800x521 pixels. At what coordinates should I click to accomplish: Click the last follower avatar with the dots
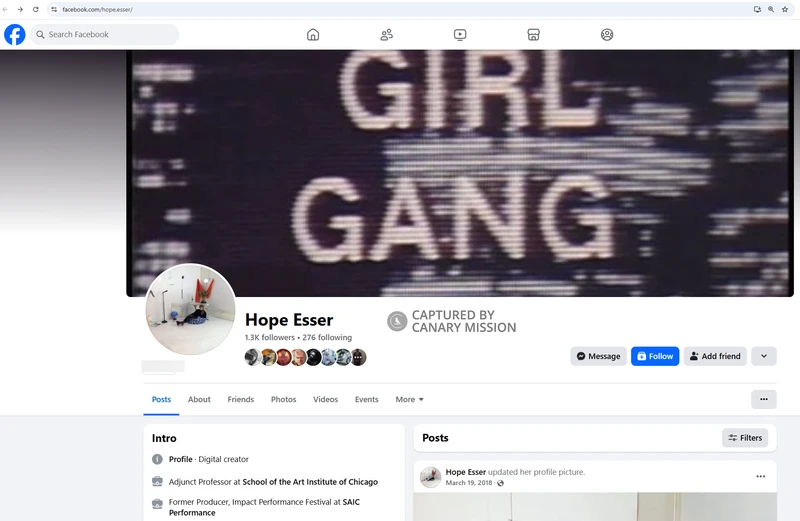pos(358,357)
